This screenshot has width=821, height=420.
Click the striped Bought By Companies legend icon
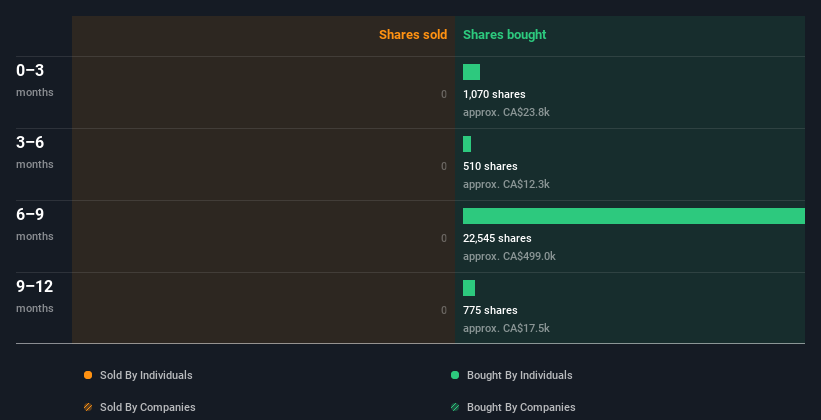pyautogui.click(x=455, y=407)
